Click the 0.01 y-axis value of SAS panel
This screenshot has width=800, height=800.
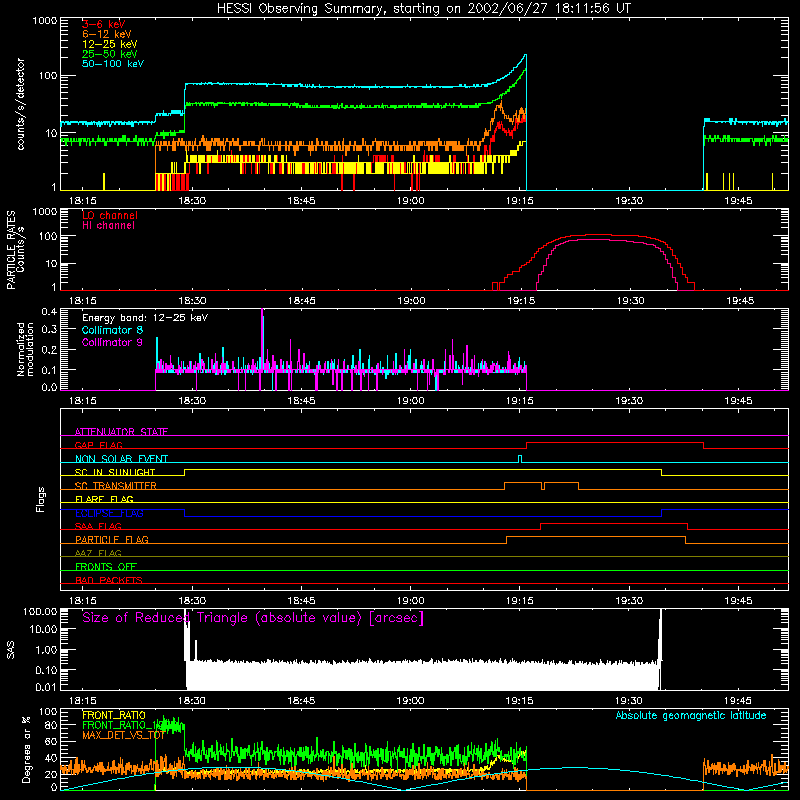point(46,687)
